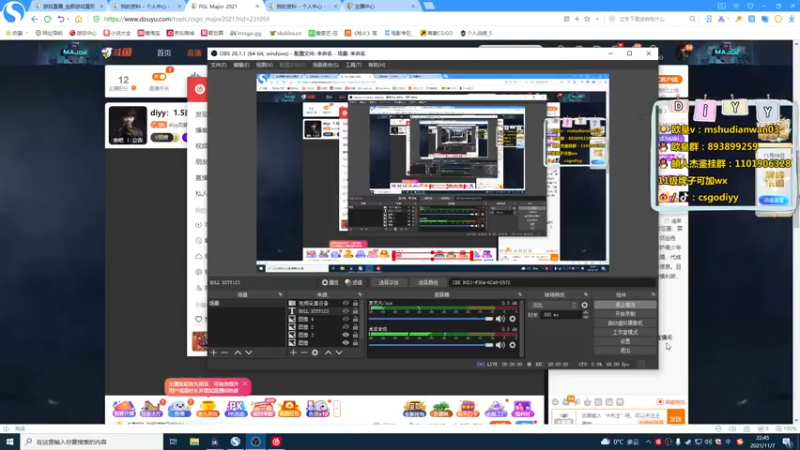Screen dimensions: 800x450
Task: Pop out the scene transitions dock
Action: point(586,294)
